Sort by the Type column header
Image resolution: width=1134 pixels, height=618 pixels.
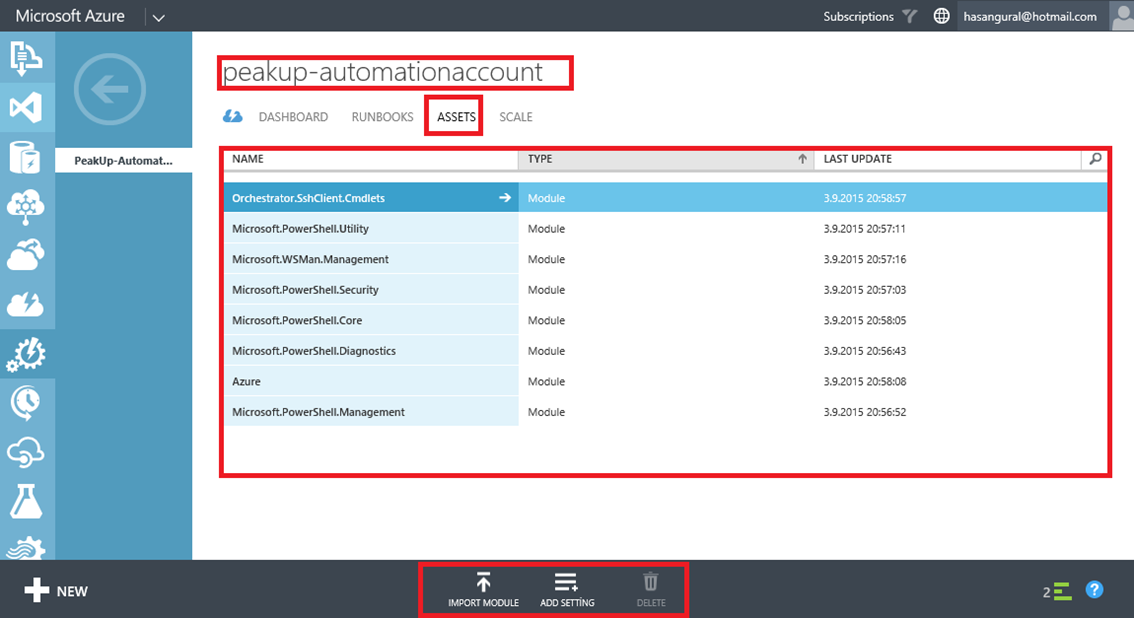point(666,159)
